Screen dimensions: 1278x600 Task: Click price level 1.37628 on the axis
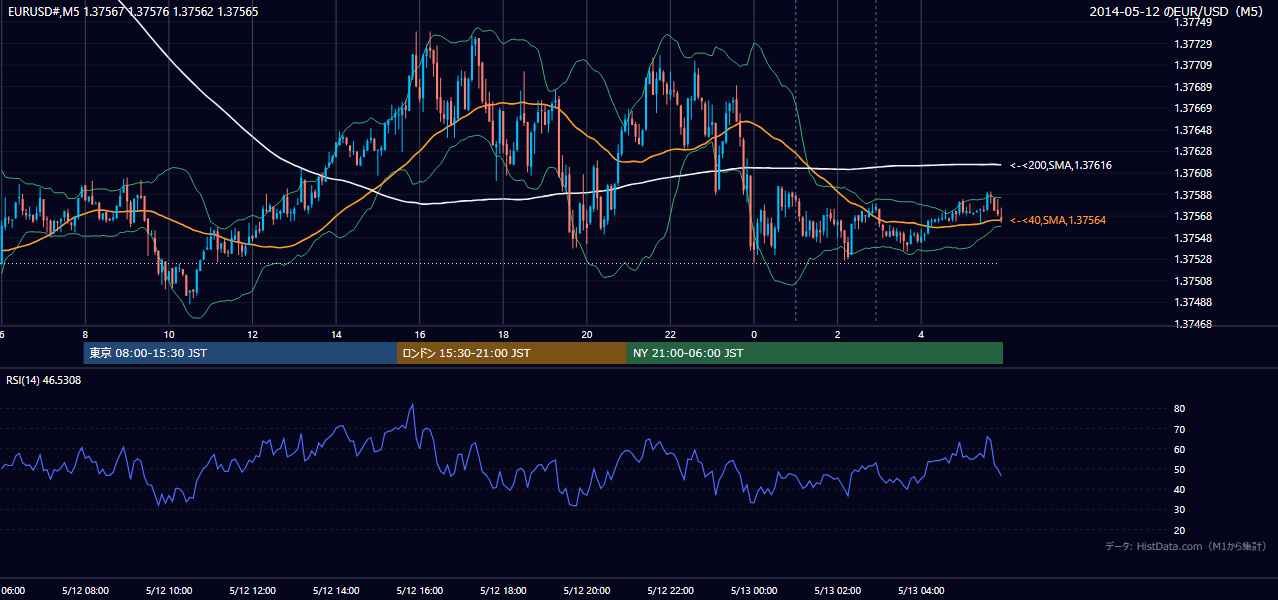pyautogui.click(x=1194, y=151)
